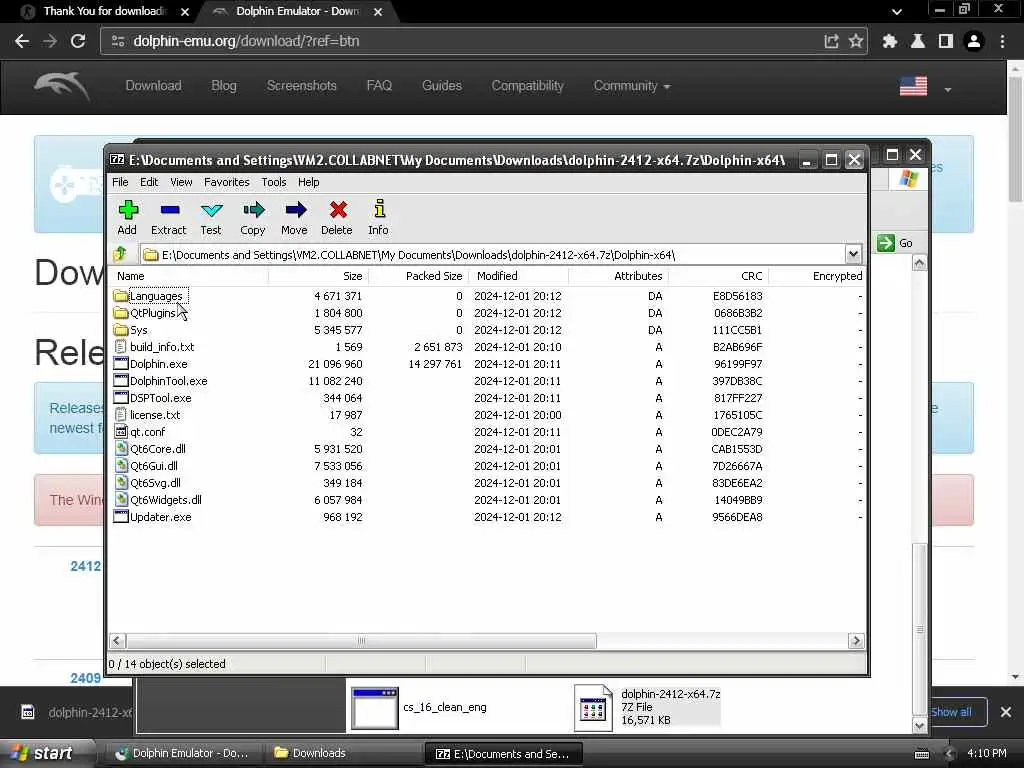
Task: Open Chrome profile avatar icon
Action: click(x=974, y=41)
